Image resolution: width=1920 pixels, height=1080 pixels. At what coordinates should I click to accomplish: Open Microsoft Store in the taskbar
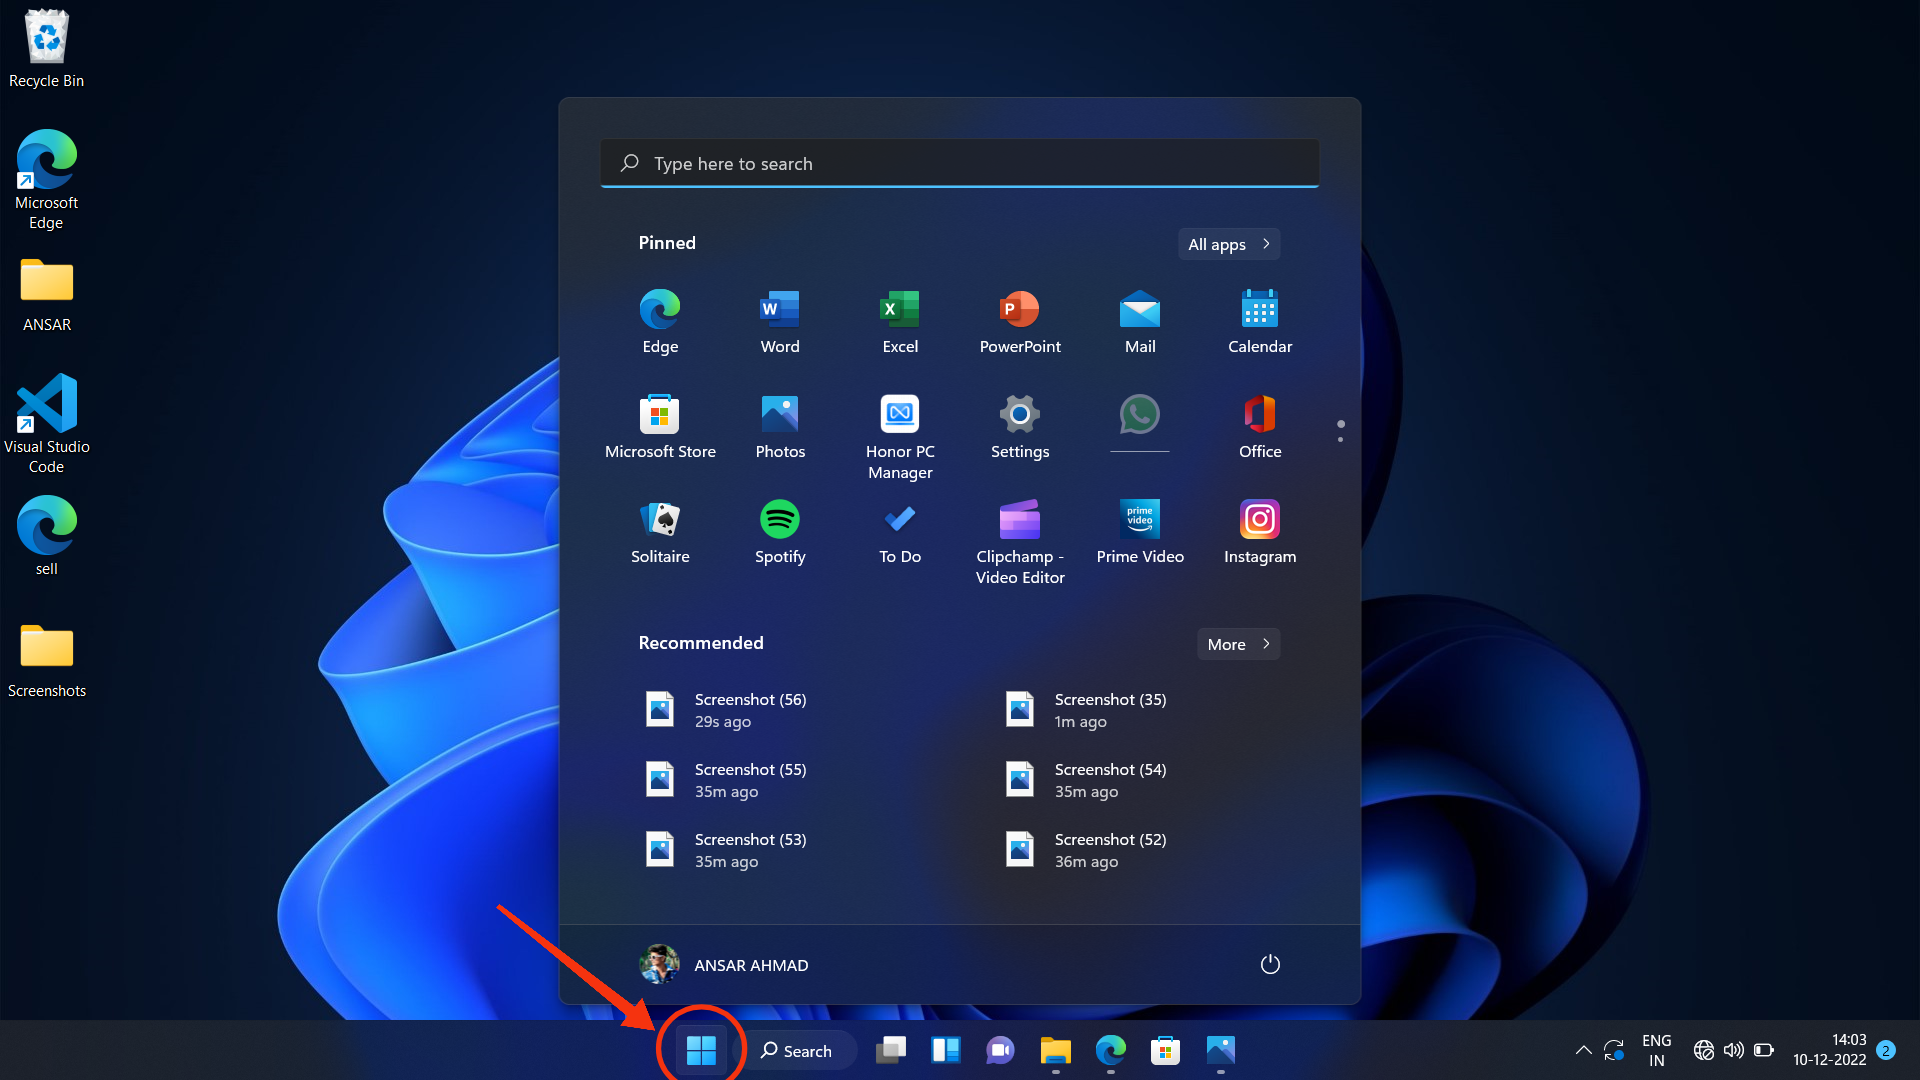tap(1166, 1050)
